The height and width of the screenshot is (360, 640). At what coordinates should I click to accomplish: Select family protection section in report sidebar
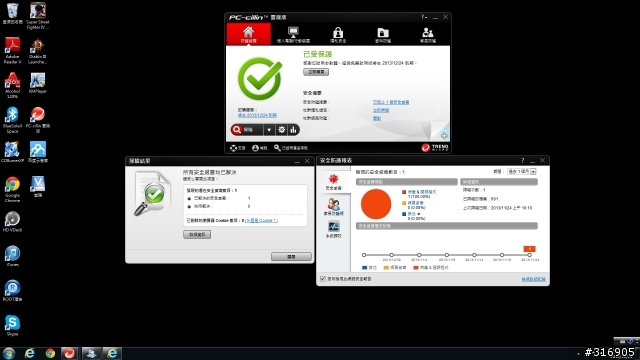[x=333, y=207]
